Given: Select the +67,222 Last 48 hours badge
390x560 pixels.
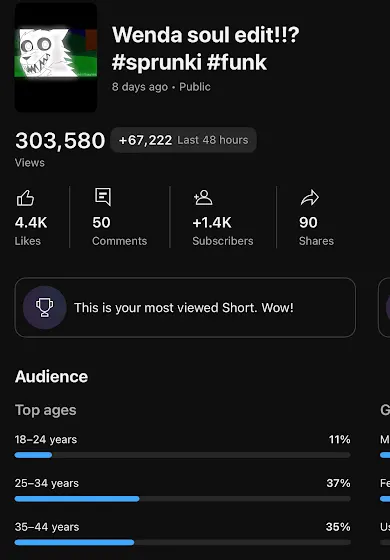Looking at the screenshot, I should [x=183, y=140].
